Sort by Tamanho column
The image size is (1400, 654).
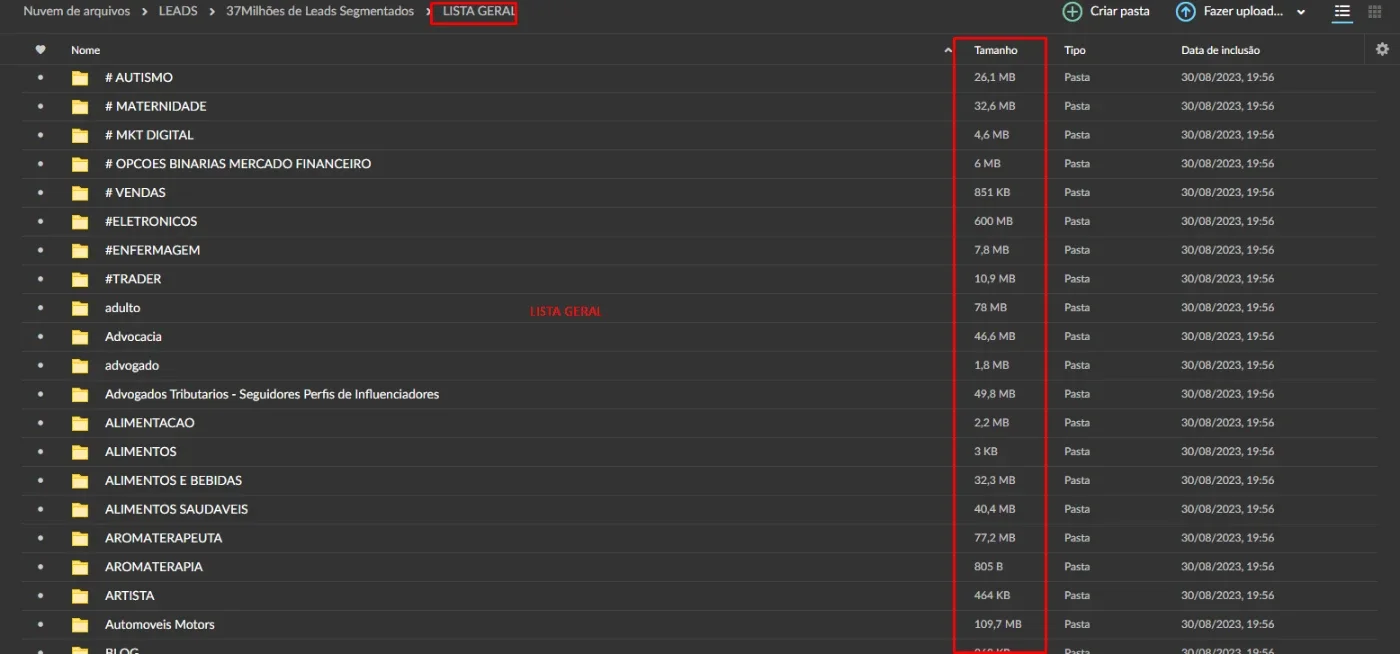click(x=996, y=50)
